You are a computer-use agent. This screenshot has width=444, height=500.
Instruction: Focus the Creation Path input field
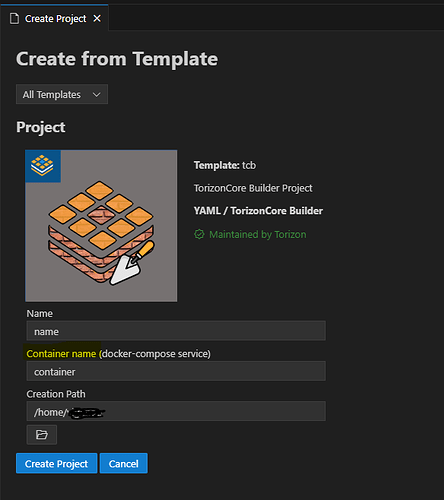176,411
